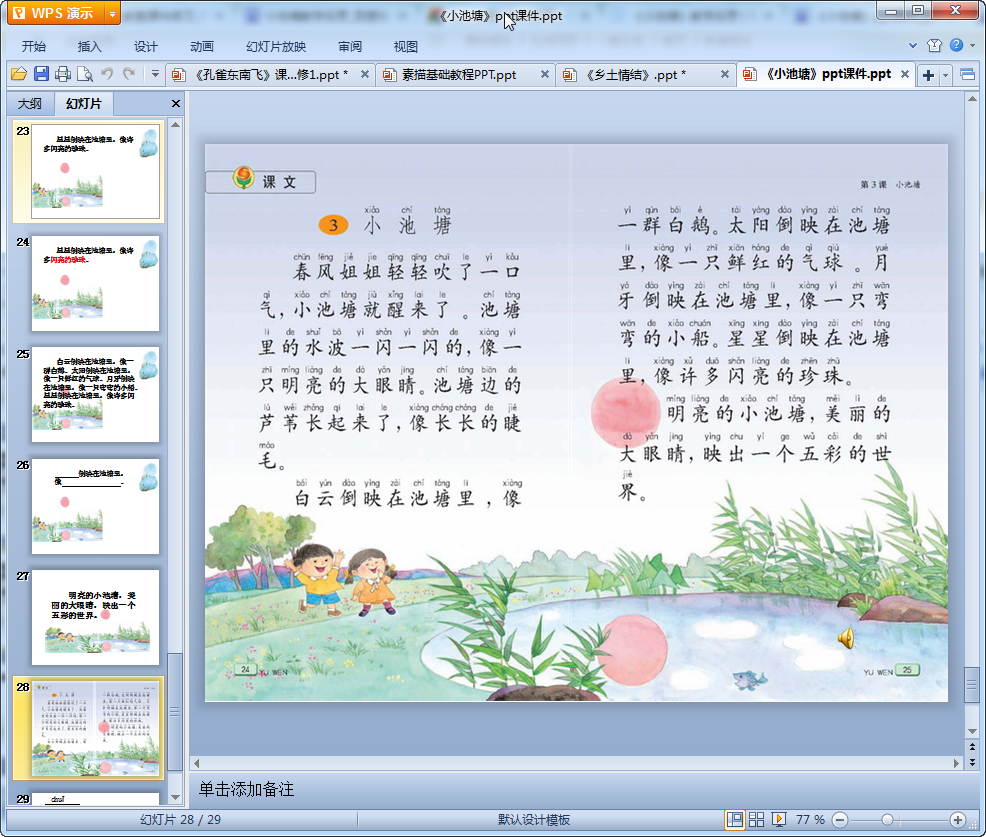Click the blue help question icon
Screen dimensions: 986x837
point(956,45)
